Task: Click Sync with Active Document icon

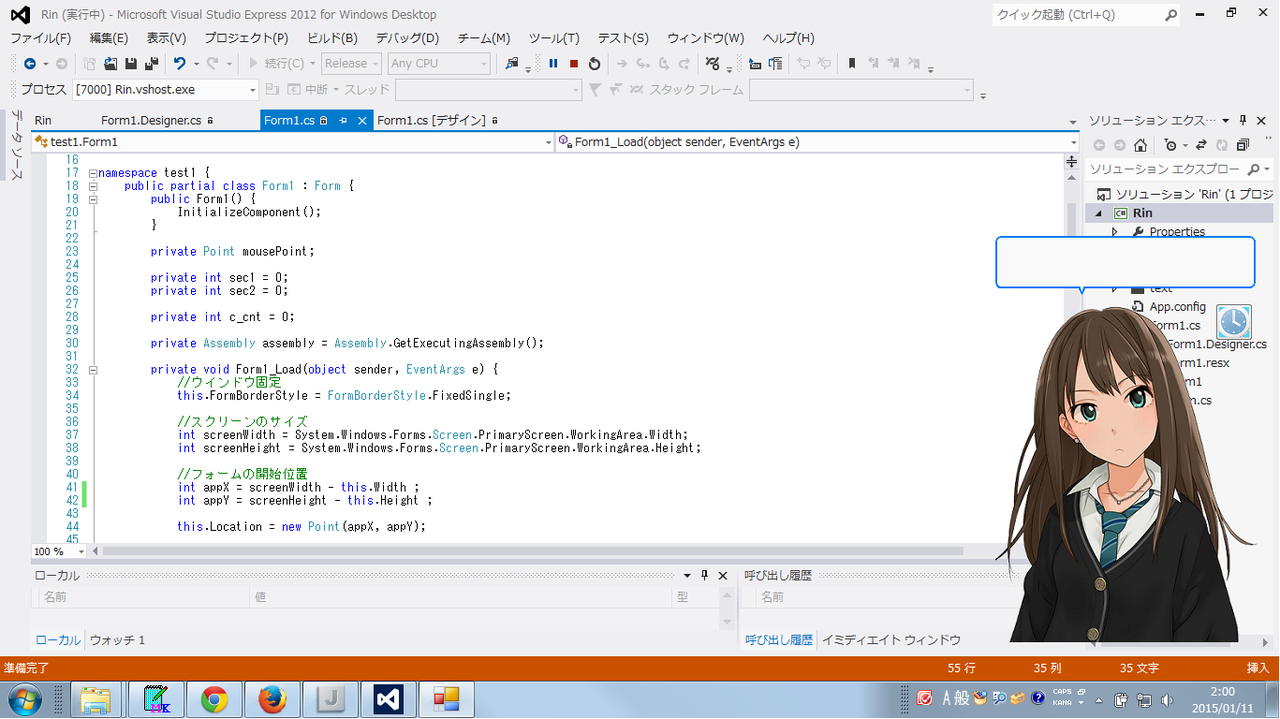Action: [x=1201, y=145]
